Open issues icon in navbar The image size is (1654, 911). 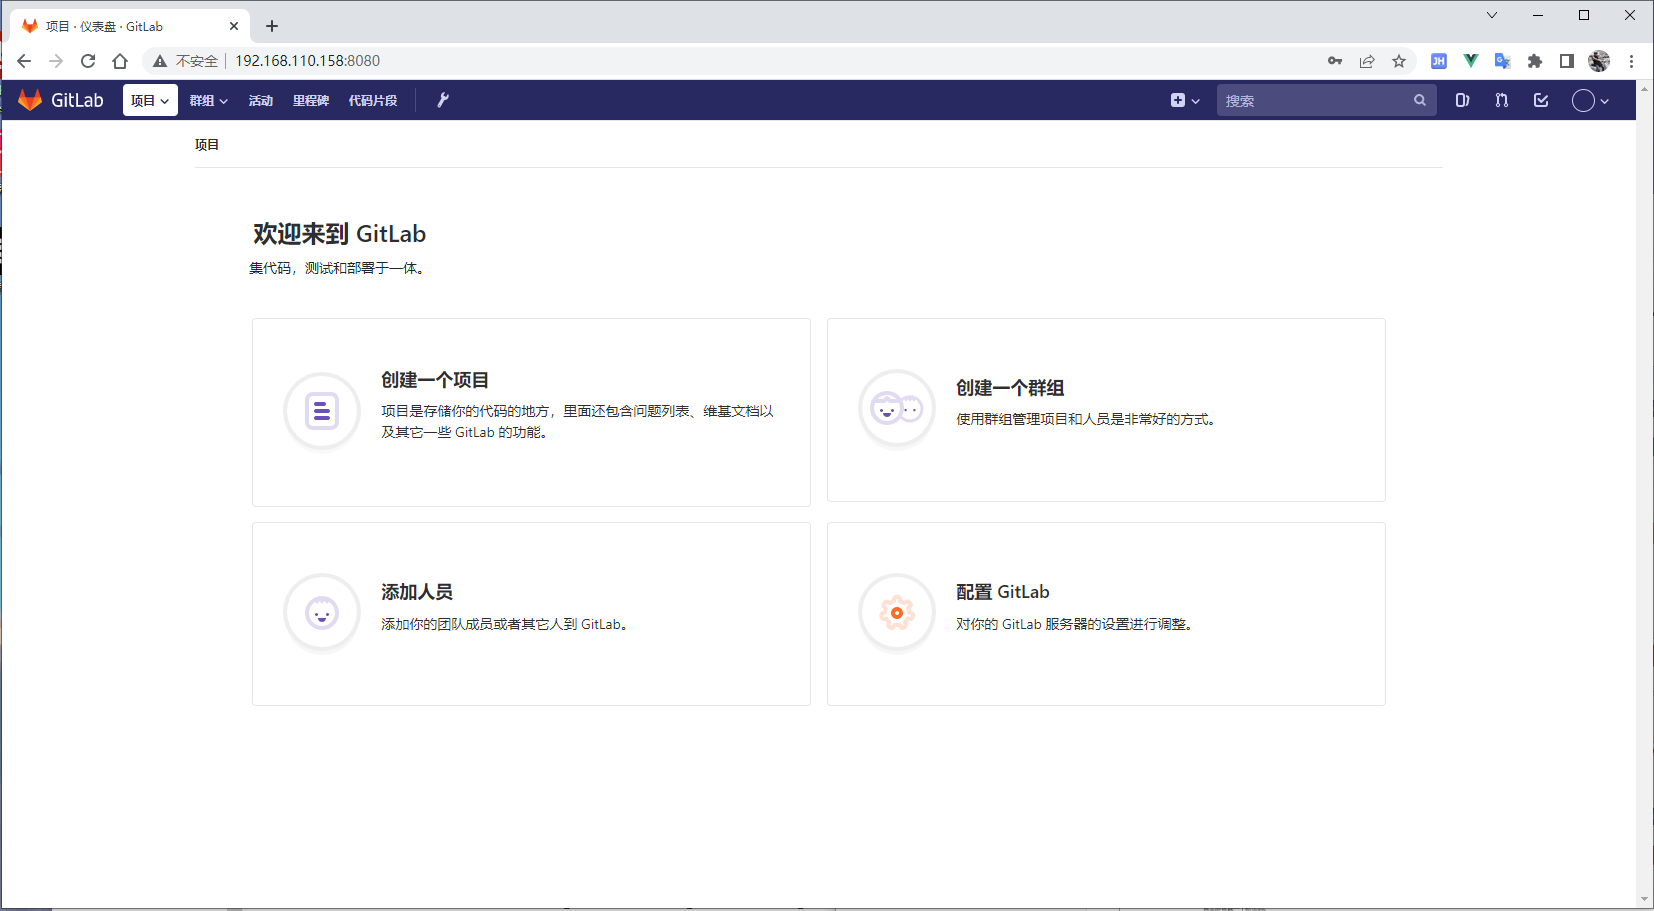tap(1462, 100)
